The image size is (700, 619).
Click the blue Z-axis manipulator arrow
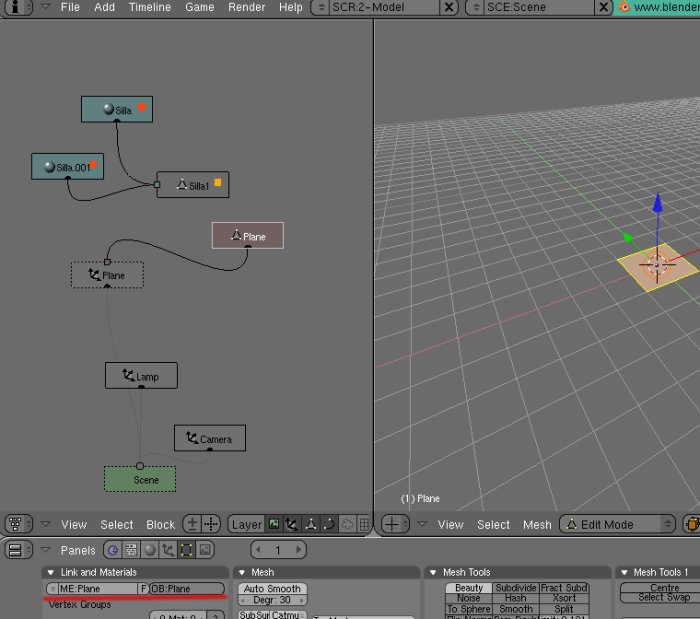tap(658, 203)
